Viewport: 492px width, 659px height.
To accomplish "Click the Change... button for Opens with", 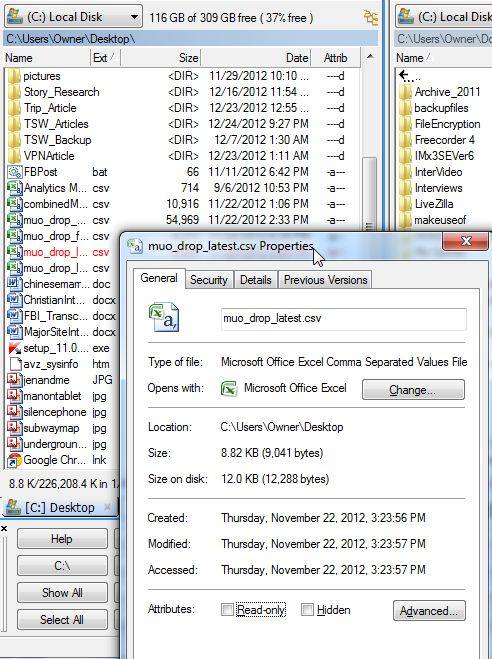I will tap(413, 390).
